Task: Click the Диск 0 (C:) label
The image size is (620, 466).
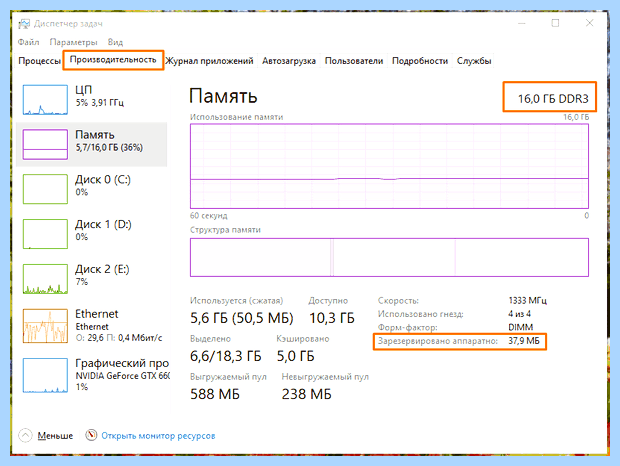Action: coord(103,179)
